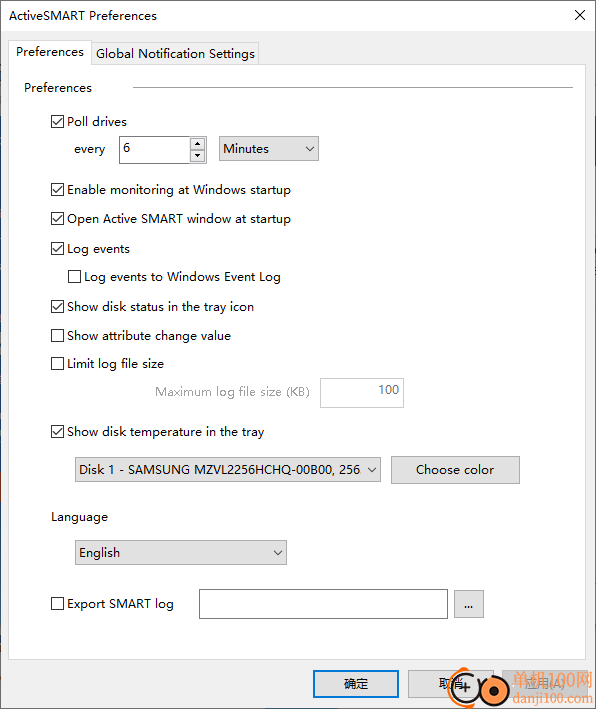The height and width of the screenshot is (709, 596).
Task: Confirm with the 确定 button
Action: tap(356, 684)
